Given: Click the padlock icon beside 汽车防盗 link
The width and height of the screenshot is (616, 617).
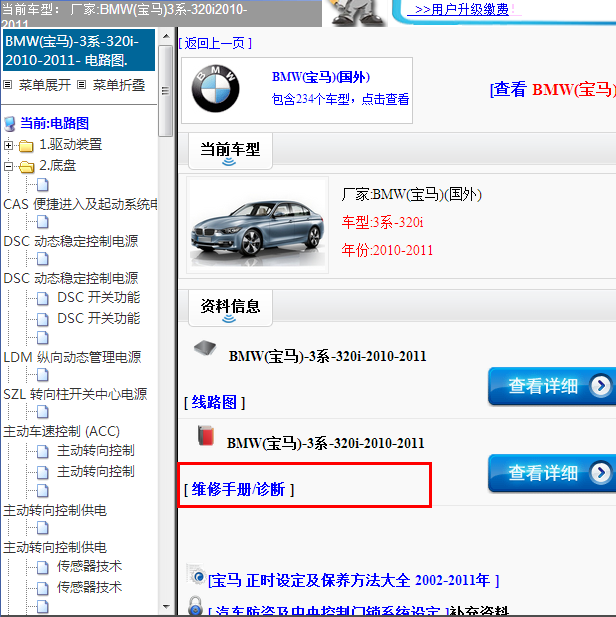Looking at the screenshot, I should [195, 605].
